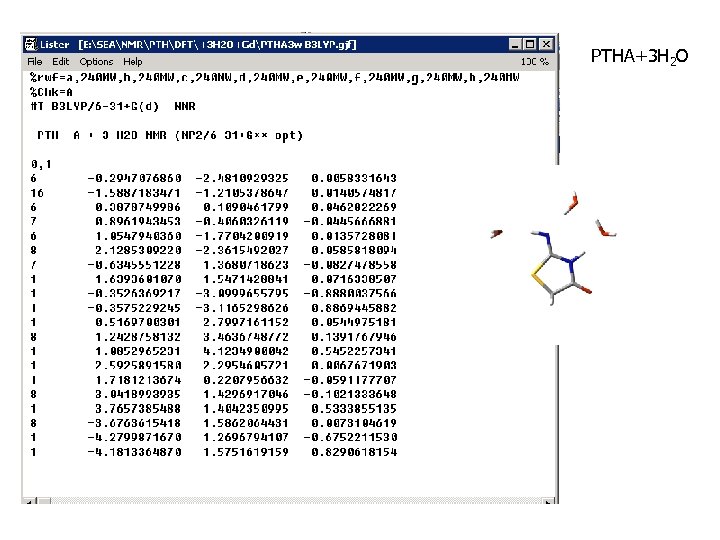Click the value 0.1090461799

tap(246, 207)
